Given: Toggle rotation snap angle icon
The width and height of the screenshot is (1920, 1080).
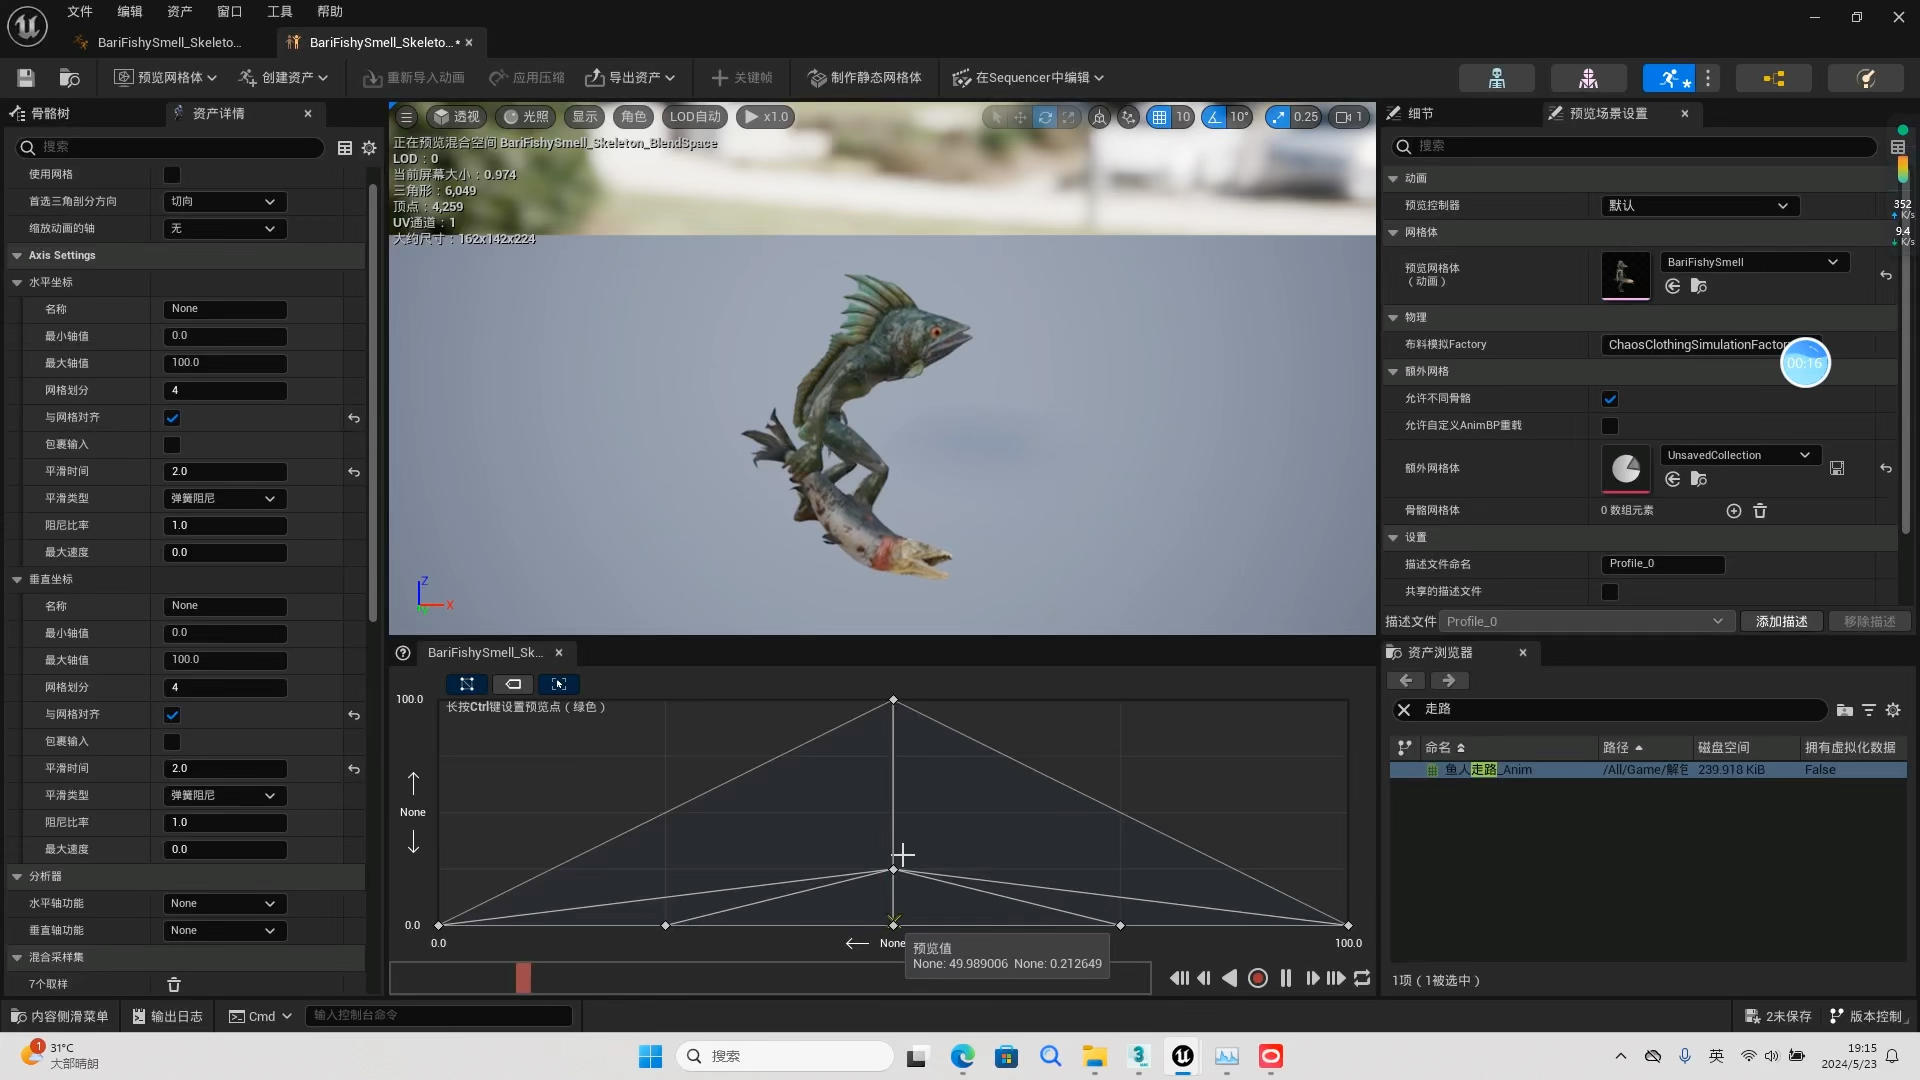Looking at the screenshot, I should click(x=1214, y=117).
